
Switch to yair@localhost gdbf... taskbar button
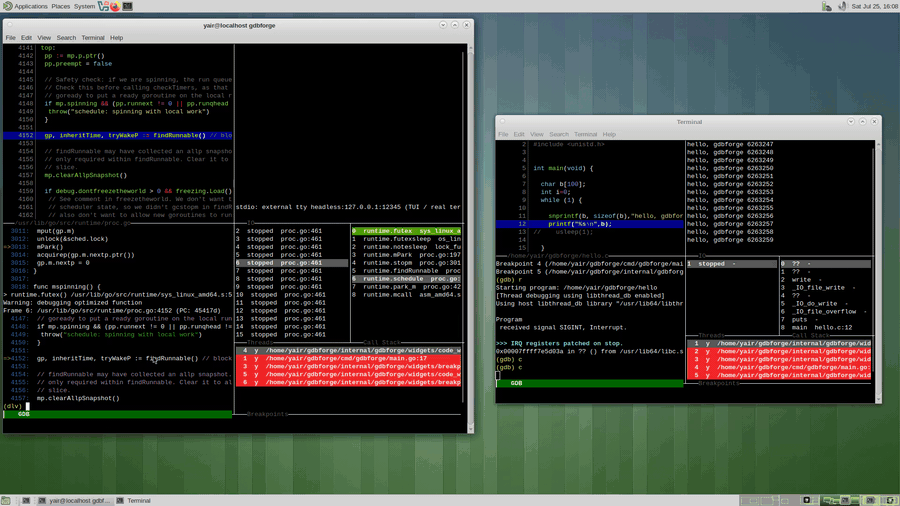[x=74, y=500]
